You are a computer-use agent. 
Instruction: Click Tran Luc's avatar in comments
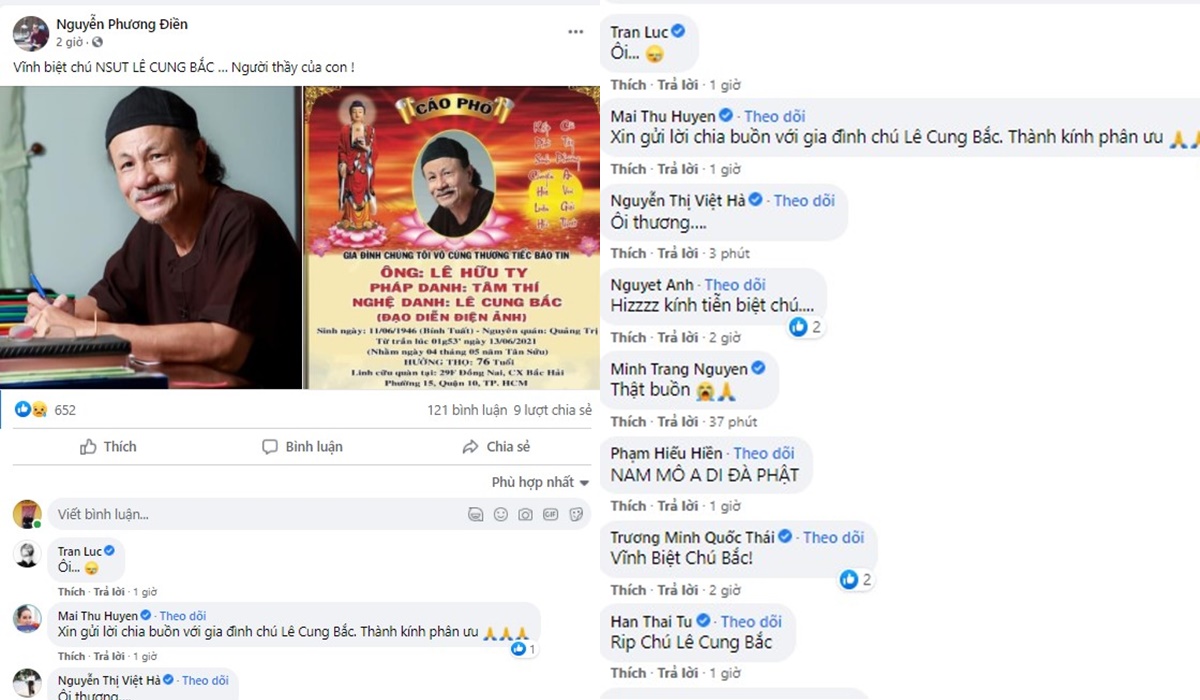pyautogui.click(x=27, y=555)
